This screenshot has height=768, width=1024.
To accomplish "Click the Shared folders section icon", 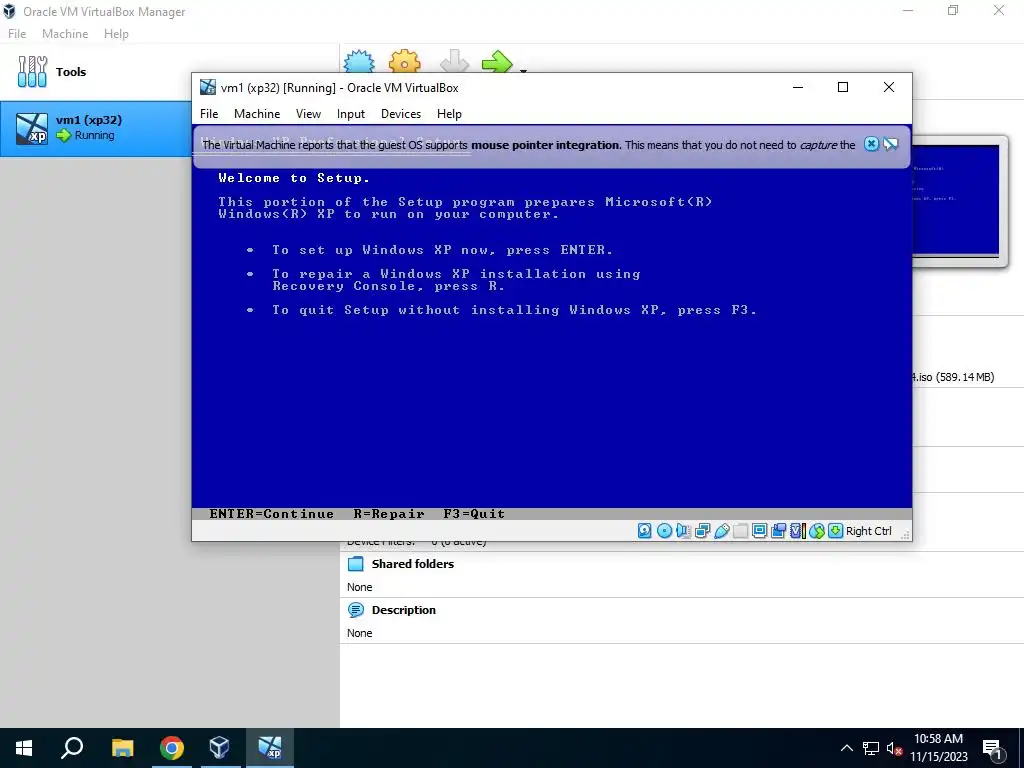I will pyautogui.click(x=356, y=564).
